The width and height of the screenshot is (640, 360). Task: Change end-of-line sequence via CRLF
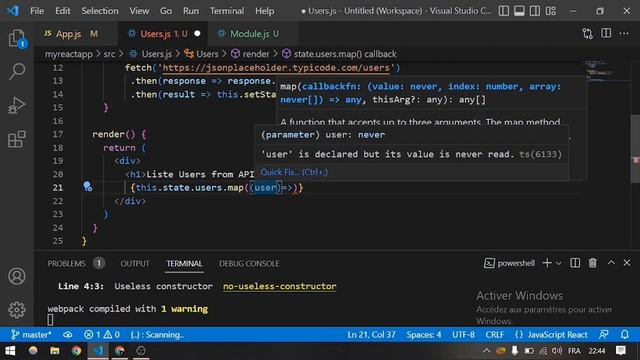495,335
